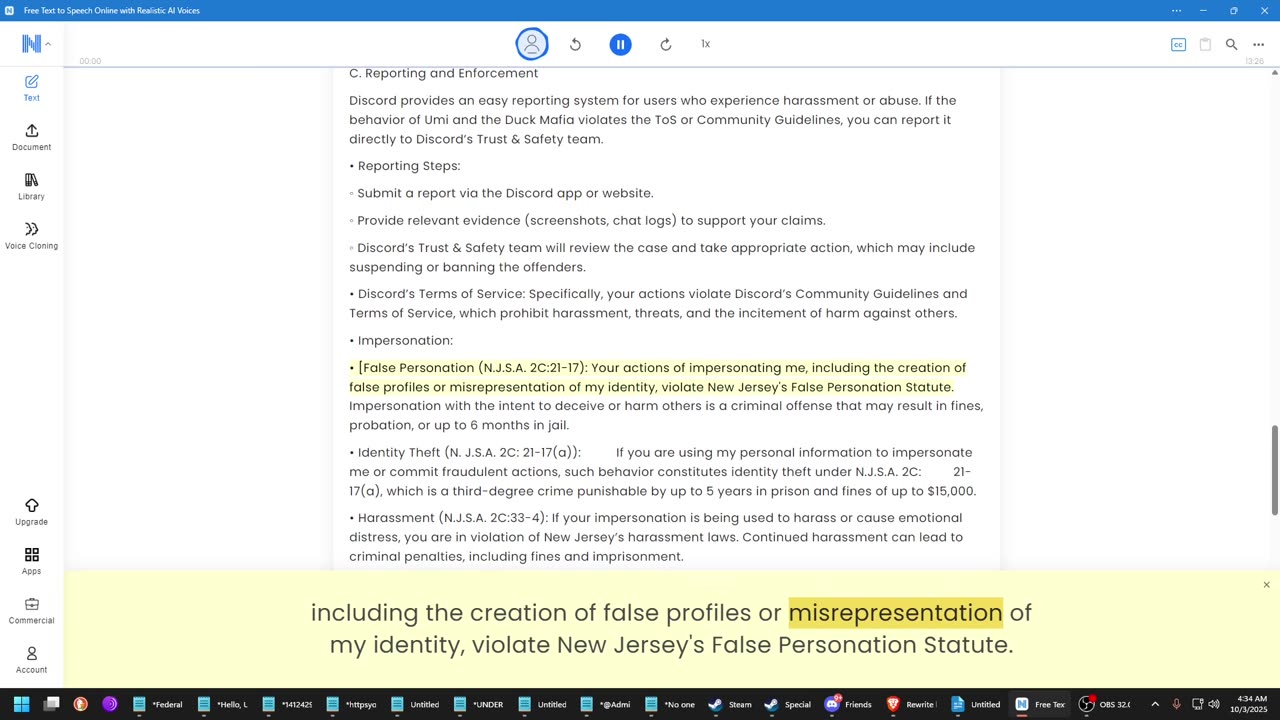Viewport: 1280px width, 720px height.
Task: Close the caption overlay bar
Action: 1266,585
